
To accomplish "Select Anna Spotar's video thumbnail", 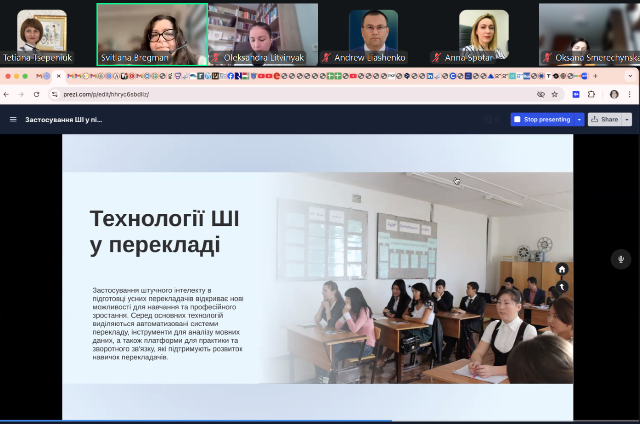I will coord(484,35).
